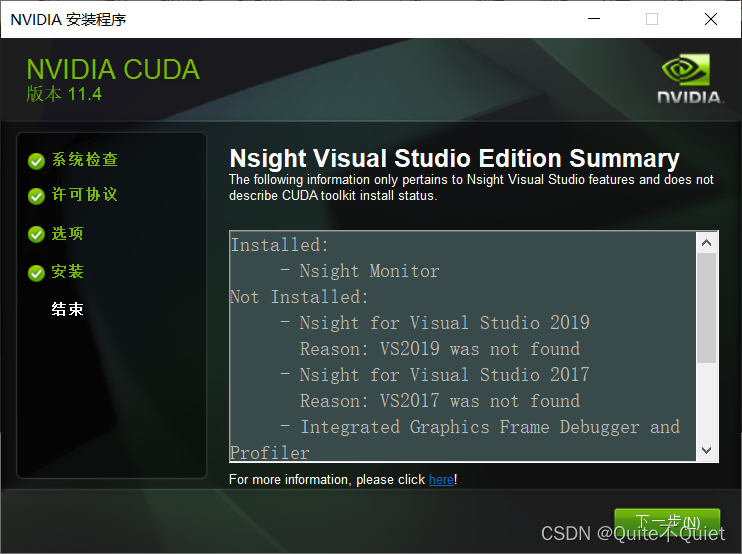Screen dimensions: 742x554
Task: Click the summary scrollbar up arrow
Action: pos(707,243)
